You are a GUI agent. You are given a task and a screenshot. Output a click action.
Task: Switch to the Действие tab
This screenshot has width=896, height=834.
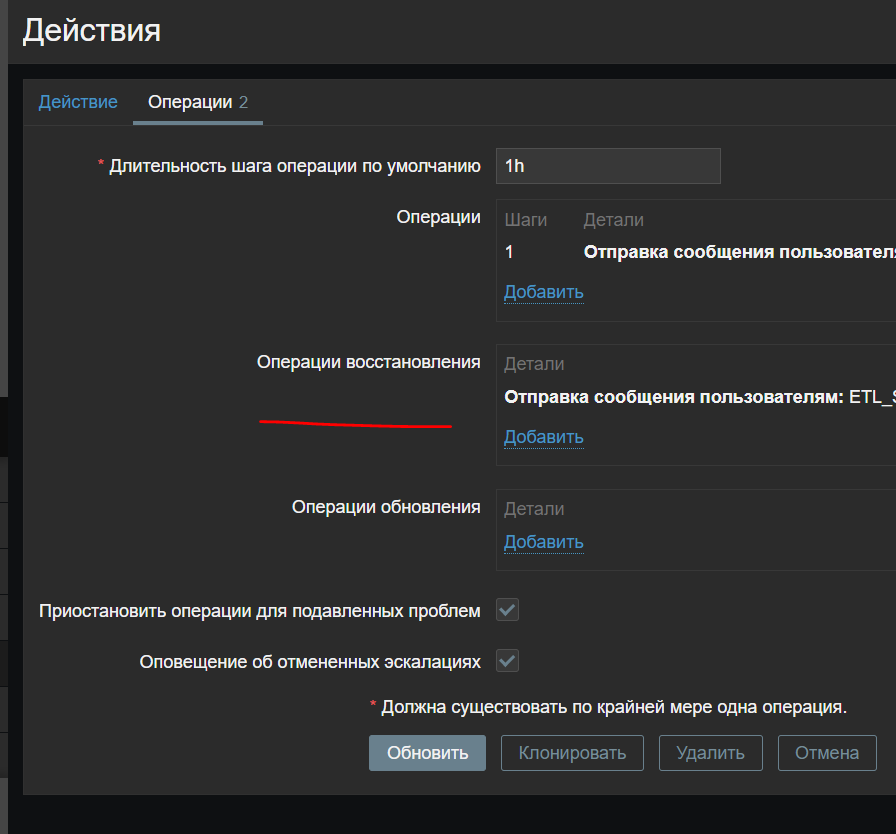click(x=78, y=101)
